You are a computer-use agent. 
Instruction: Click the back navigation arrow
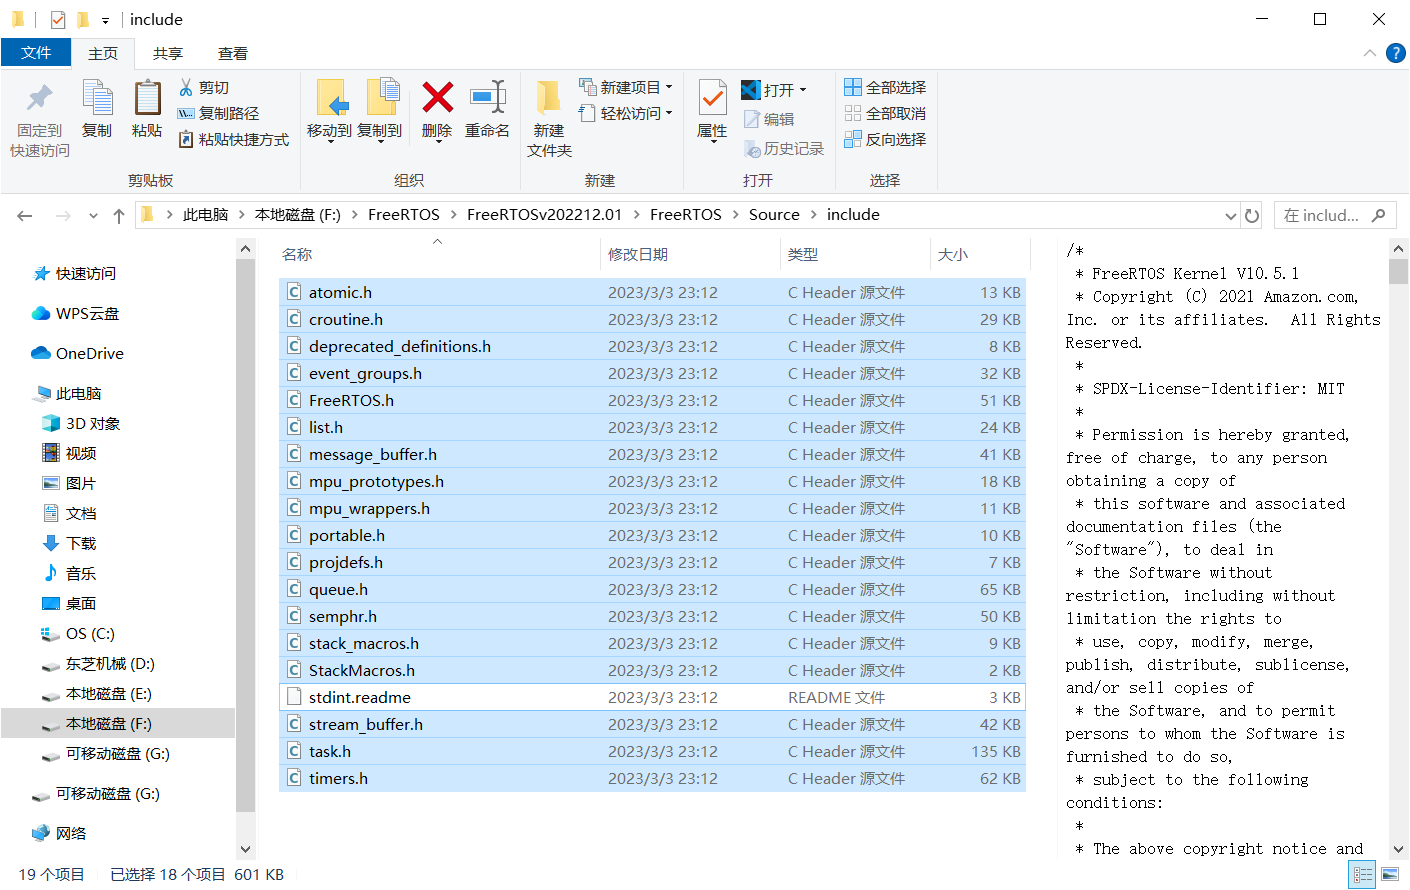(x=25, y=215)
